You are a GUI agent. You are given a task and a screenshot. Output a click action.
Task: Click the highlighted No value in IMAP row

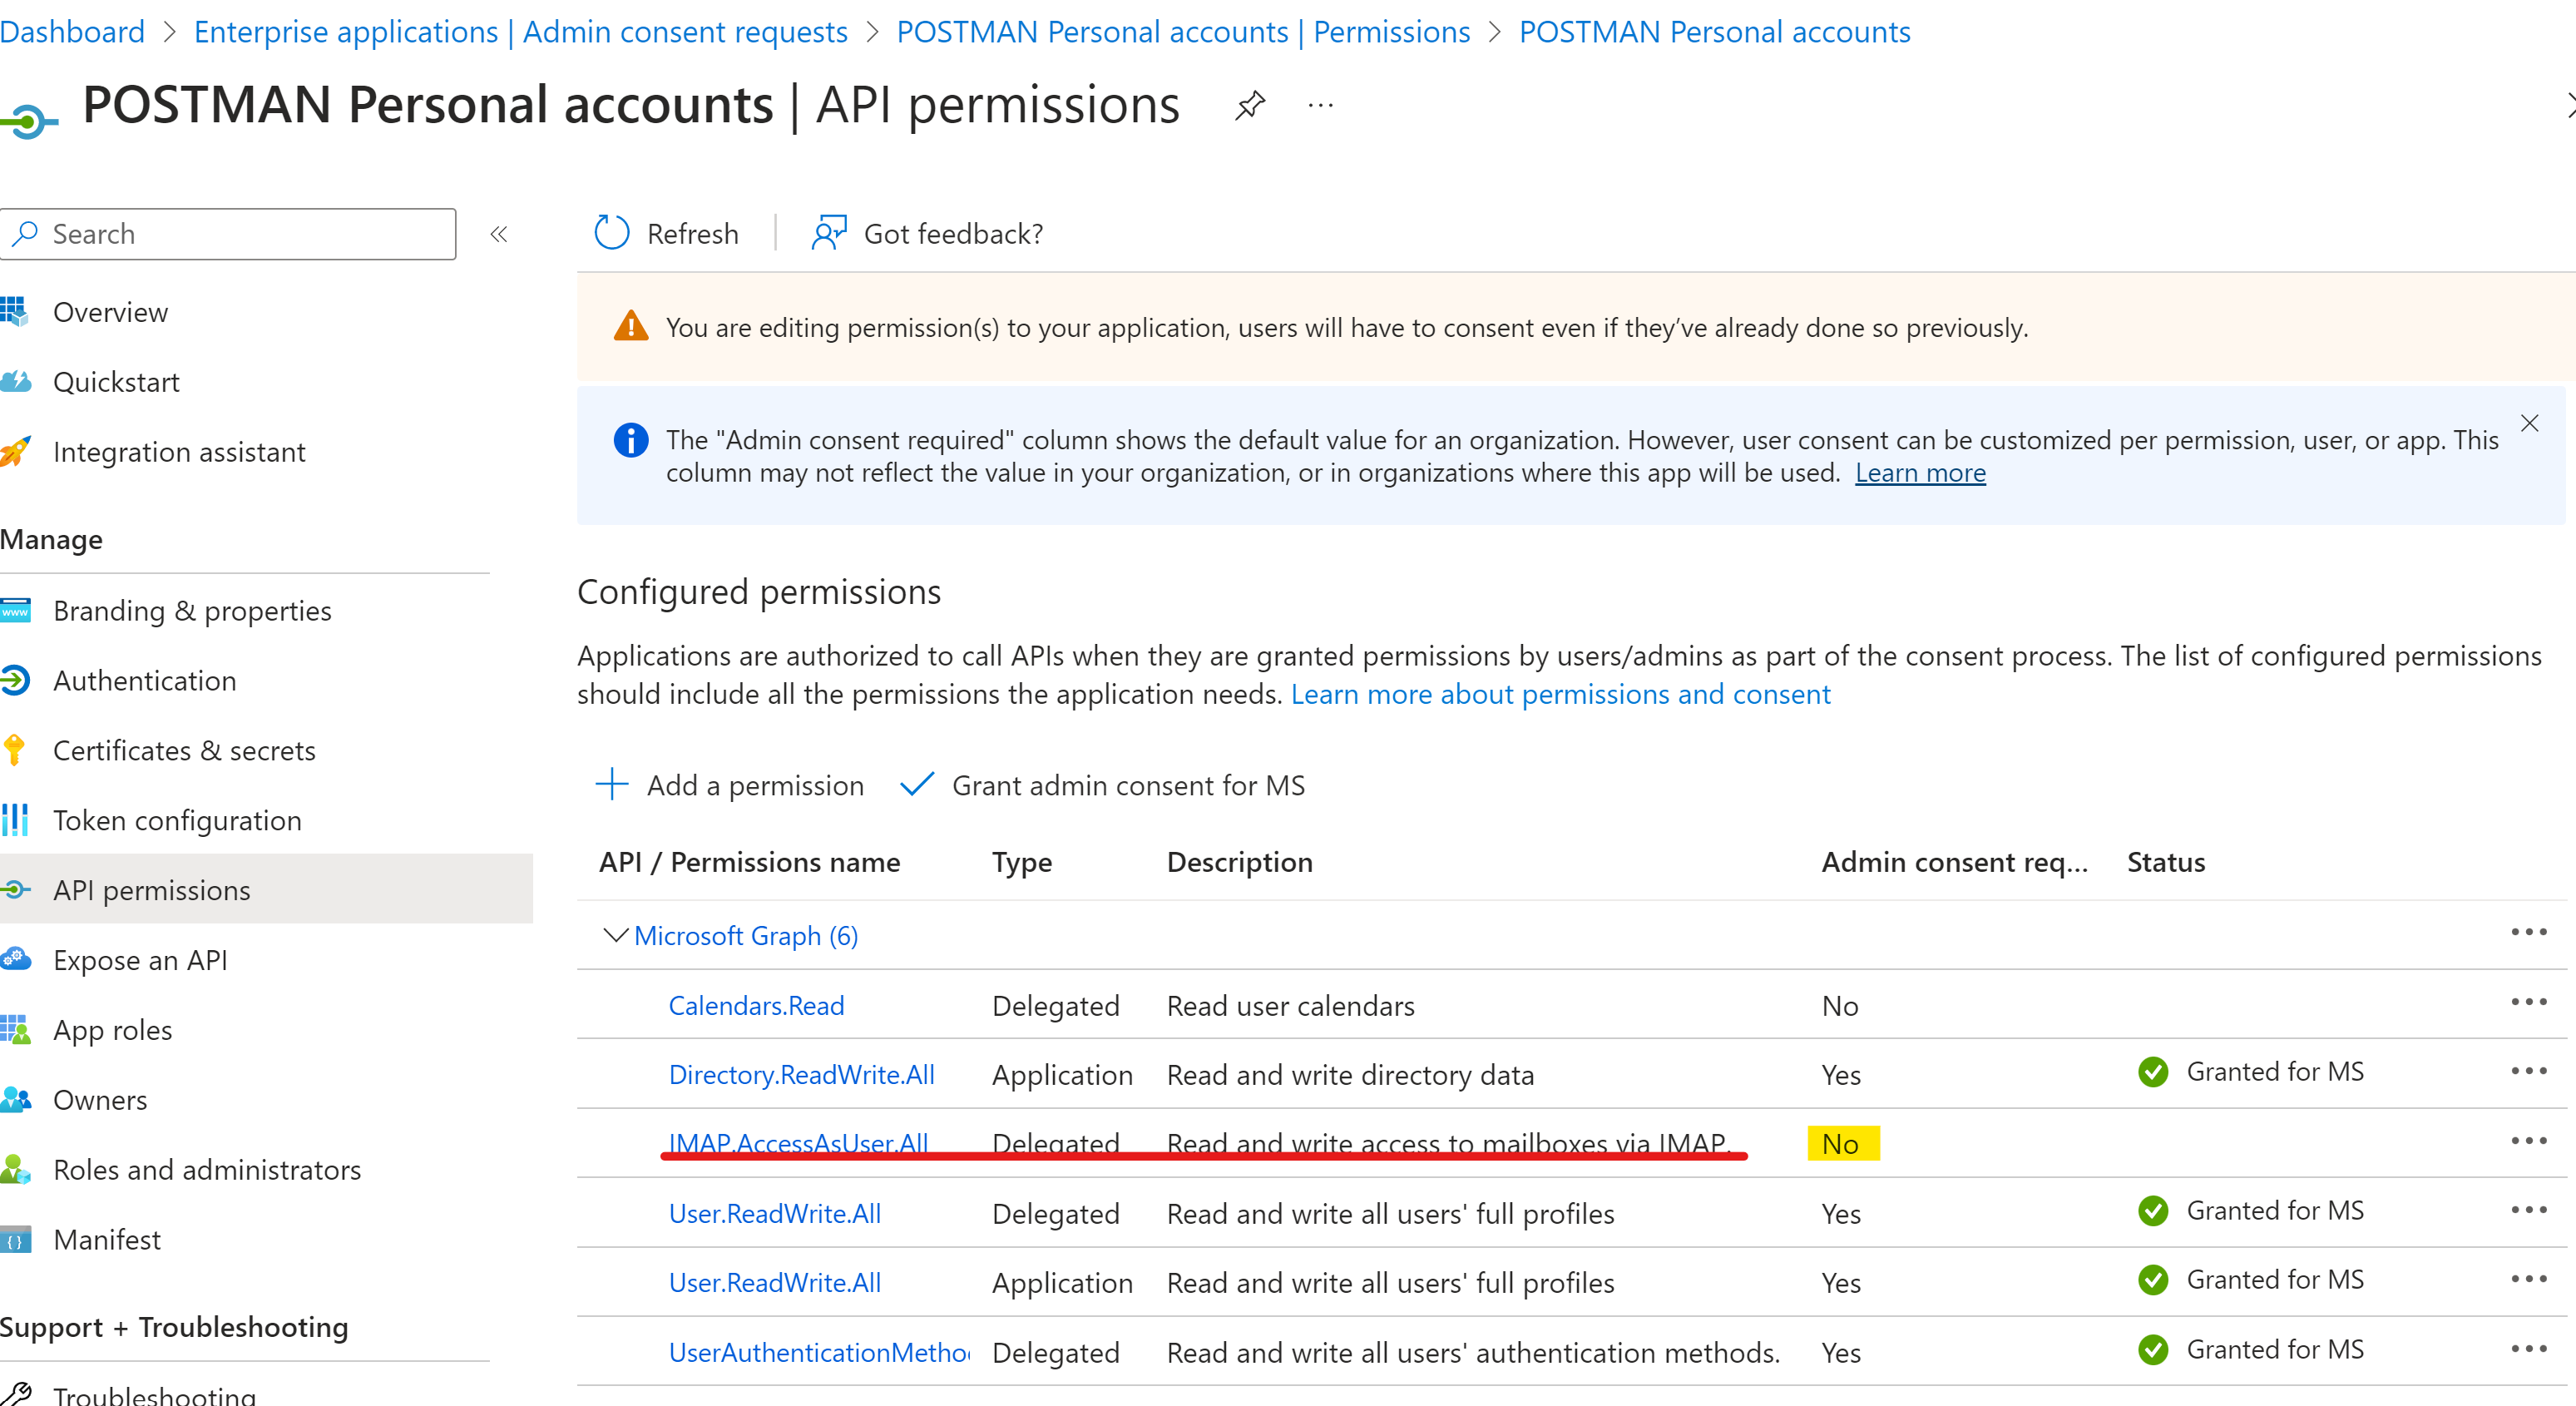tap(1843, 1143)
